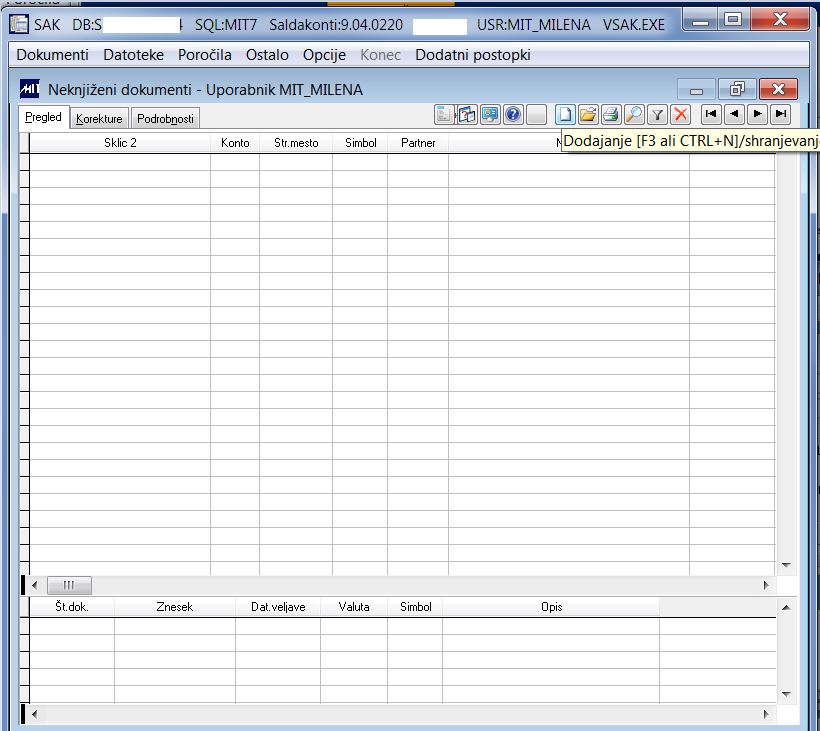The width and height of the screenshot is (820, 731).
Task: Click the monitor screen toolbar icon
Action: coord(490,115)
